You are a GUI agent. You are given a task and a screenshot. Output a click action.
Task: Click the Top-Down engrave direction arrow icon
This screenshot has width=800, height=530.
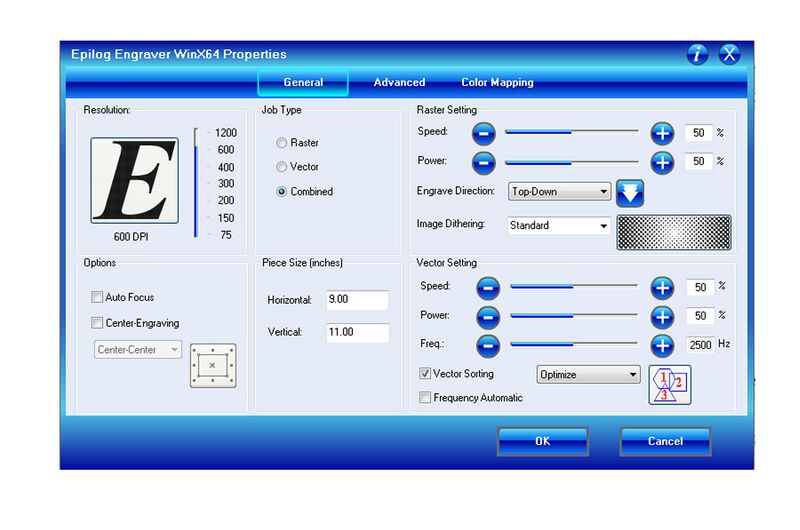pyautogui.click(x=630, y=193)
